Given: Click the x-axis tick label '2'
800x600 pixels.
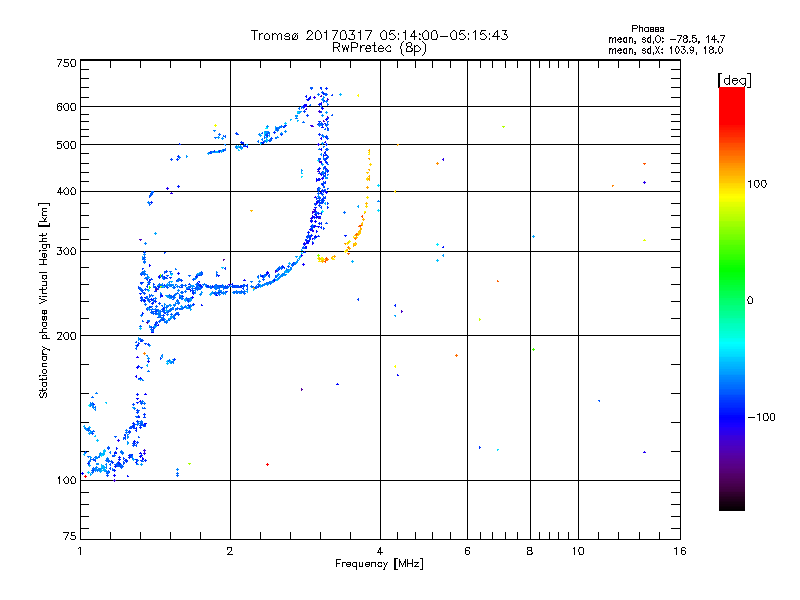Looking at the screenshot, I should point(230,551).
